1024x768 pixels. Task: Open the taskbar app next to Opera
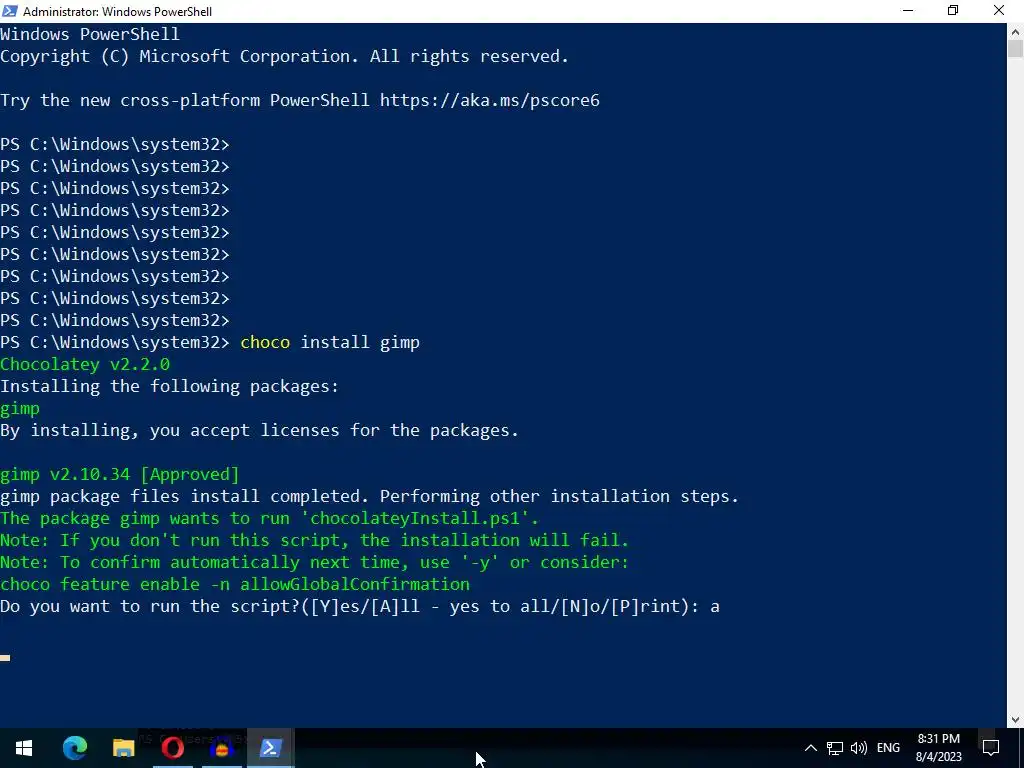tap(221, 748)
